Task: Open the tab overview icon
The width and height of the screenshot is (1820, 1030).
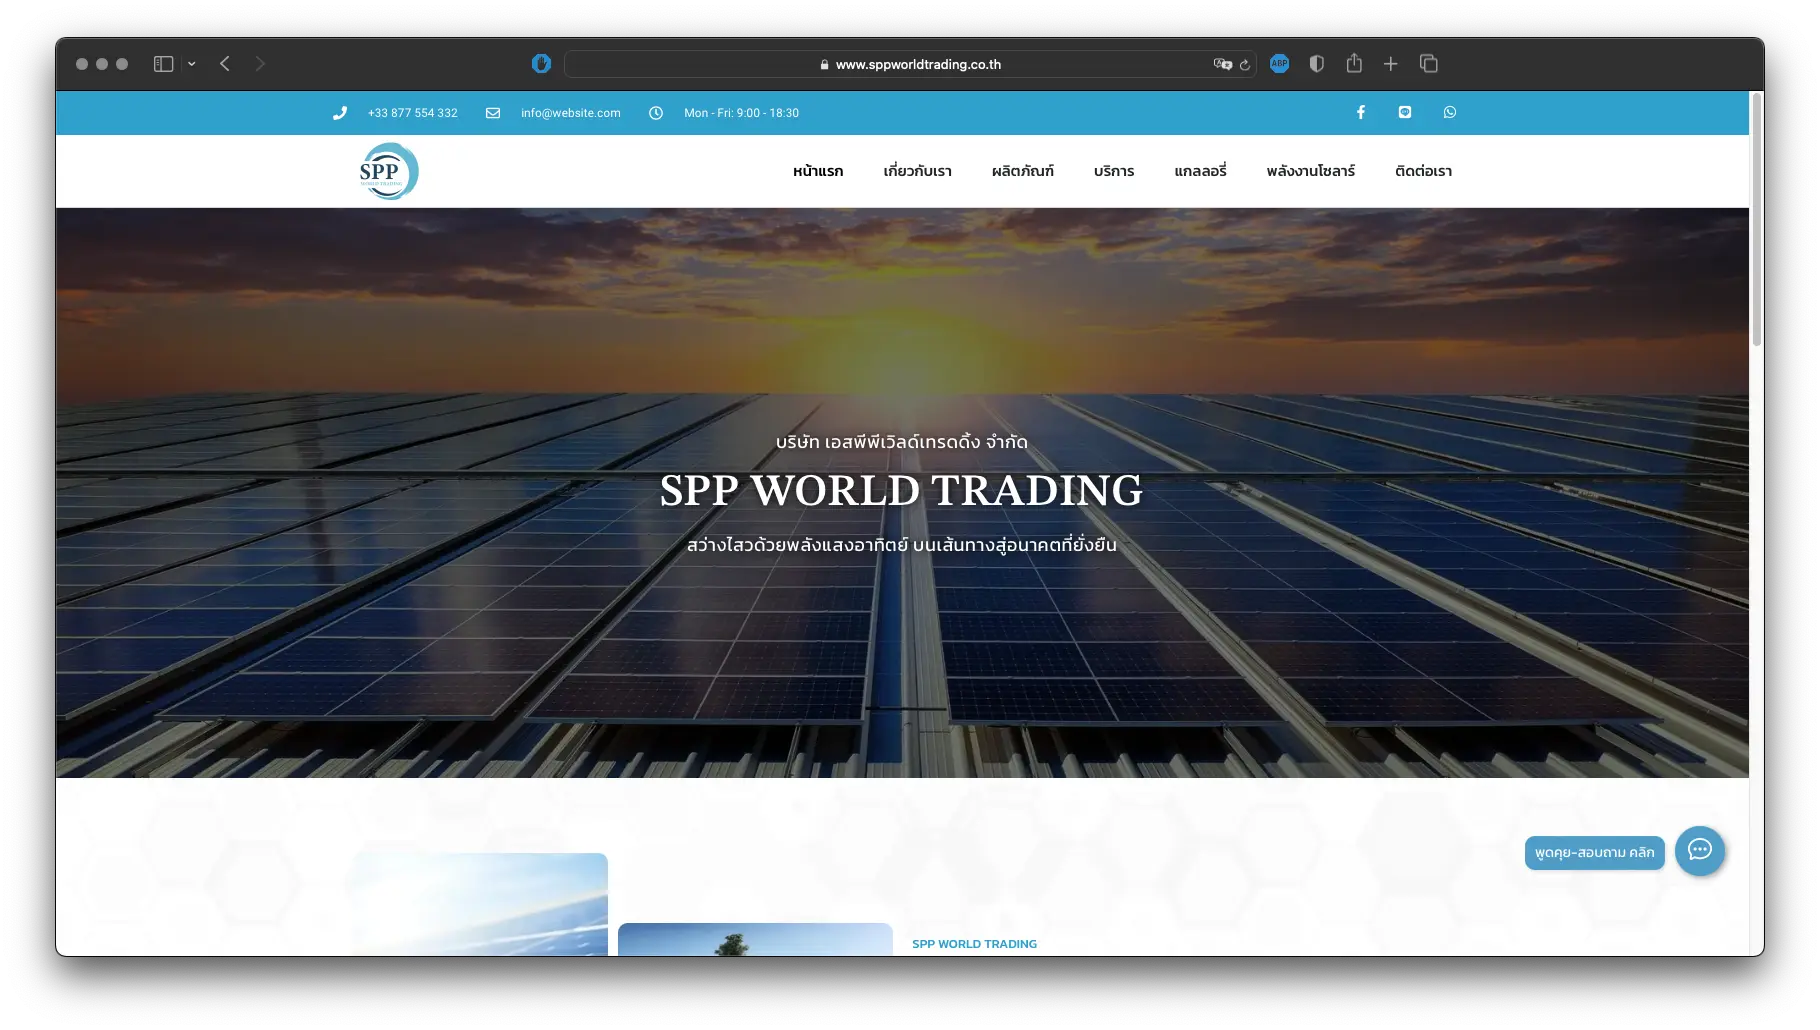Action: (1428, 64)
